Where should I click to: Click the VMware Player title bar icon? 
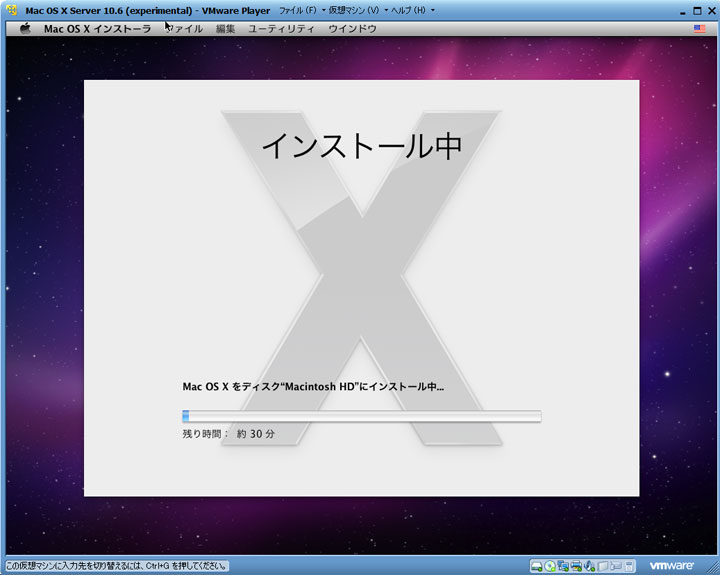11,10
